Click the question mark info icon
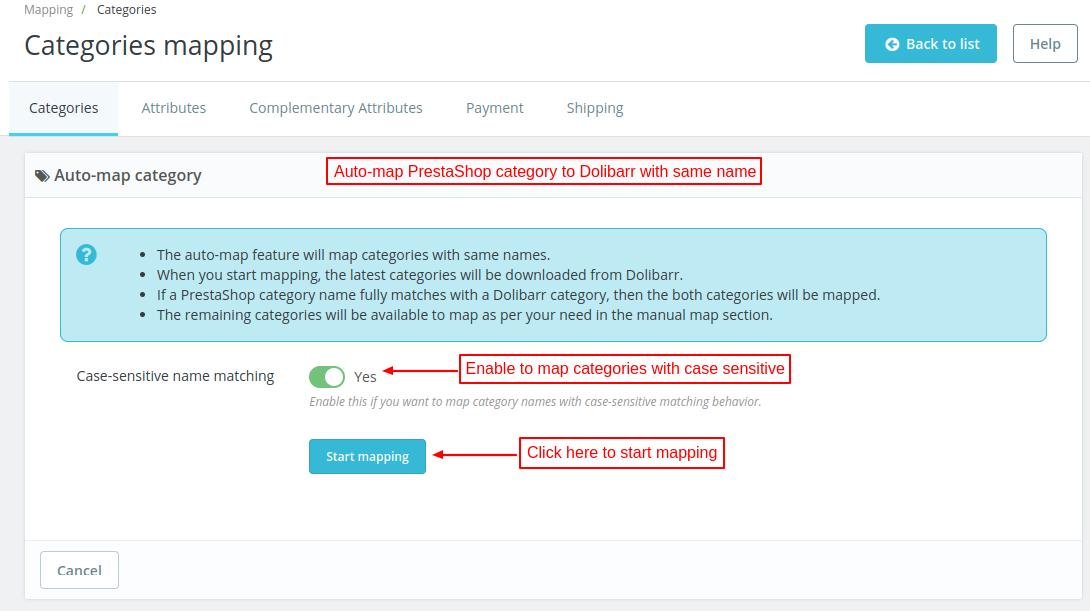 point(87,254)
